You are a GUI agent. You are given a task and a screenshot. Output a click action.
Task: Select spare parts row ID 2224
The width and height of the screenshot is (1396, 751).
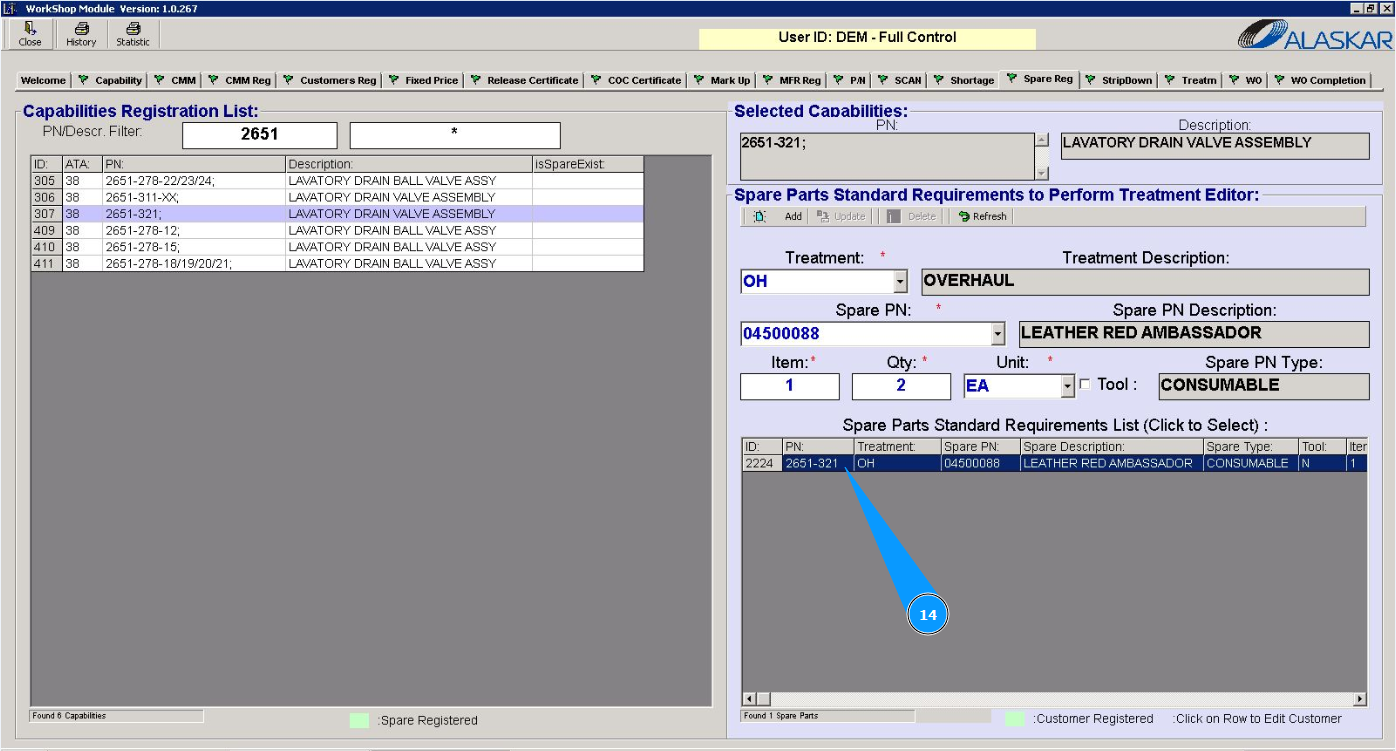[x=1054, y=464]
